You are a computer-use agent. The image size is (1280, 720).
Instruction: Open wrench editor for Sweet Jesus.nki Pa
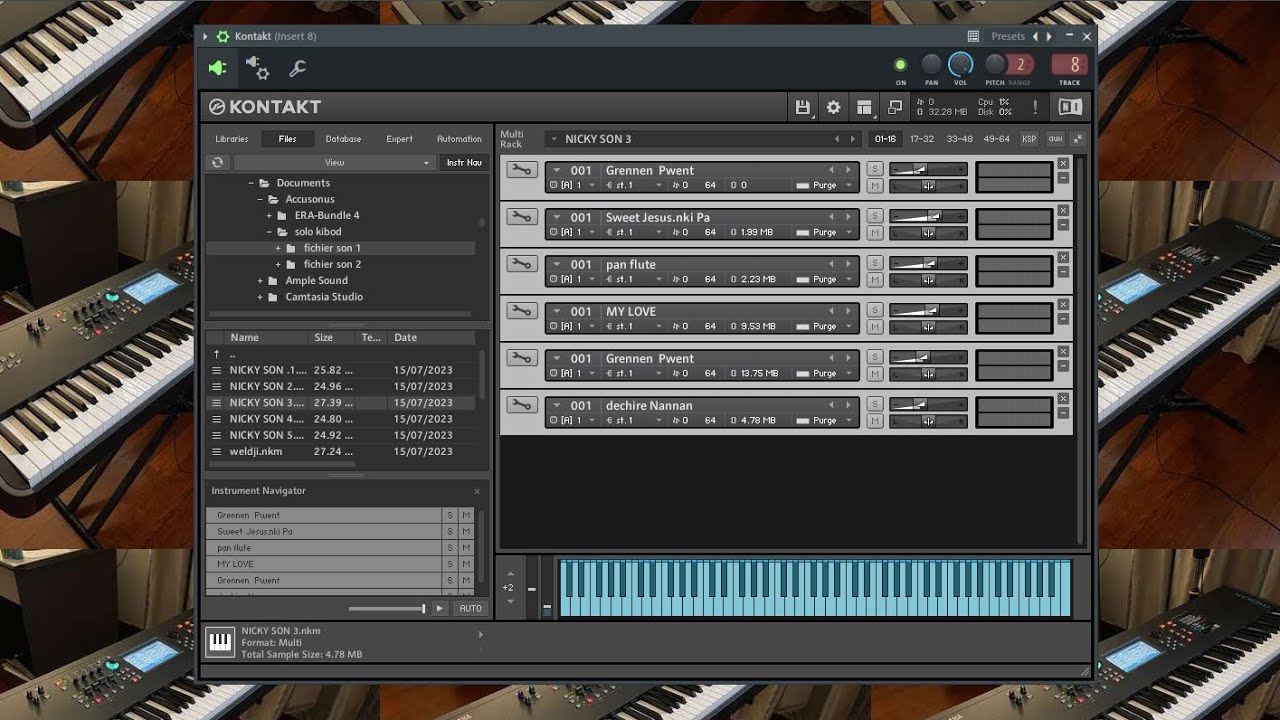pos(520,217)
